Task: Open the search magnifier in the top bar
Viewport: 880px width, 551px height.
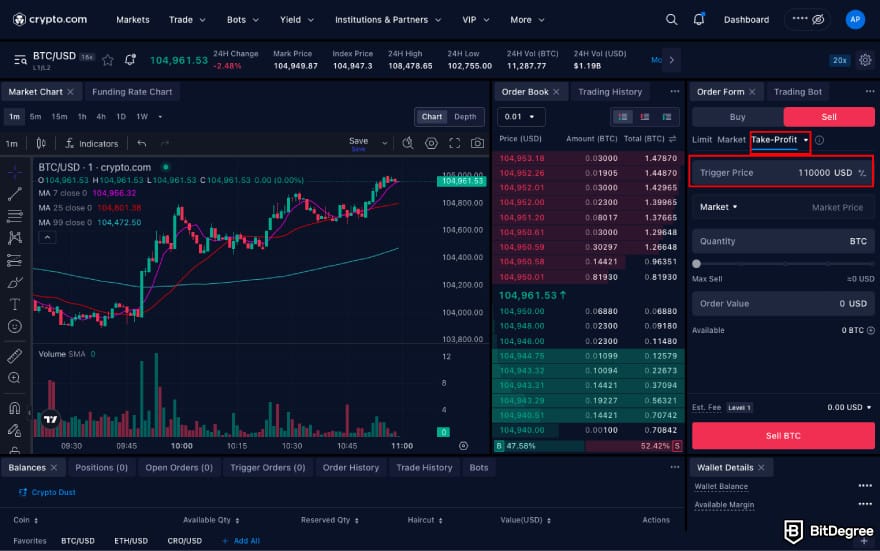Action: point(671,20)
